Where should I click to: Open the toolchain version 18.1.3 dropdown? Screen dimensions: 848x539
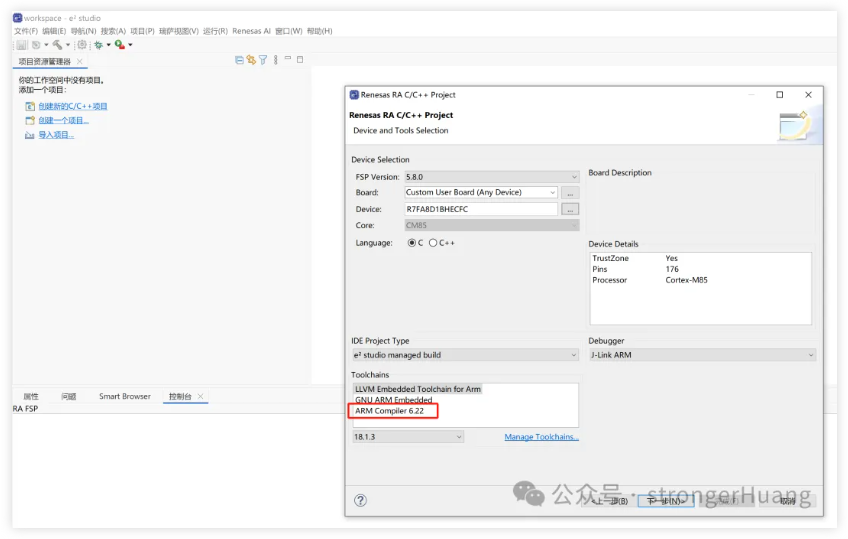[x=459, y=437]
